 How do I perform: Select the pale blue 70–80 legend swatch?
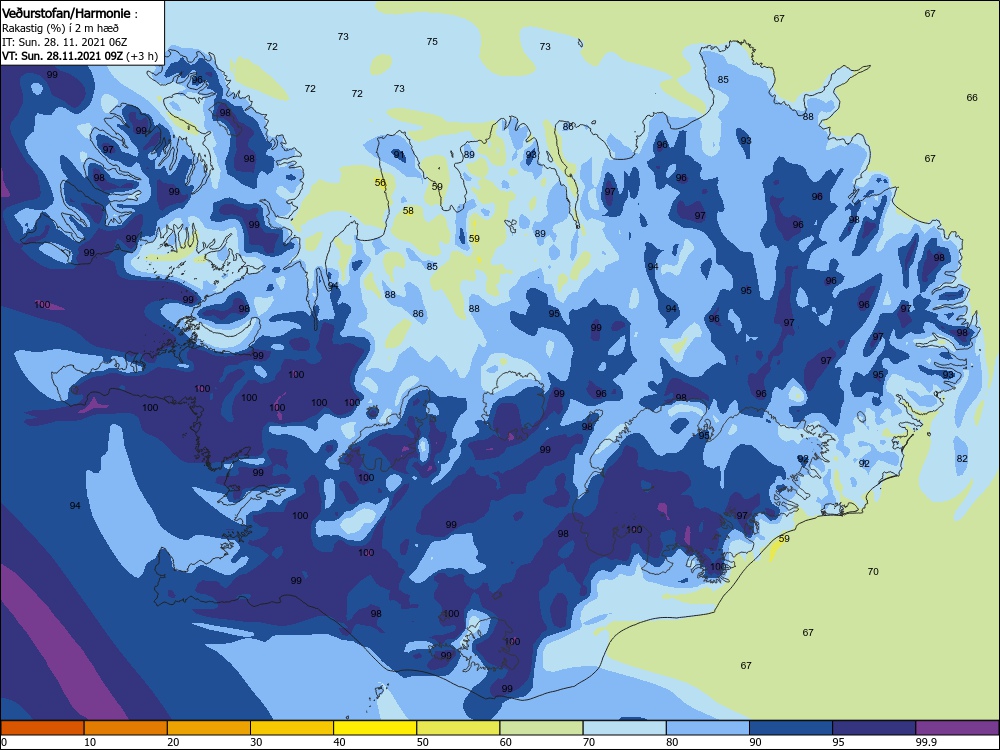(x=624, y=728)
